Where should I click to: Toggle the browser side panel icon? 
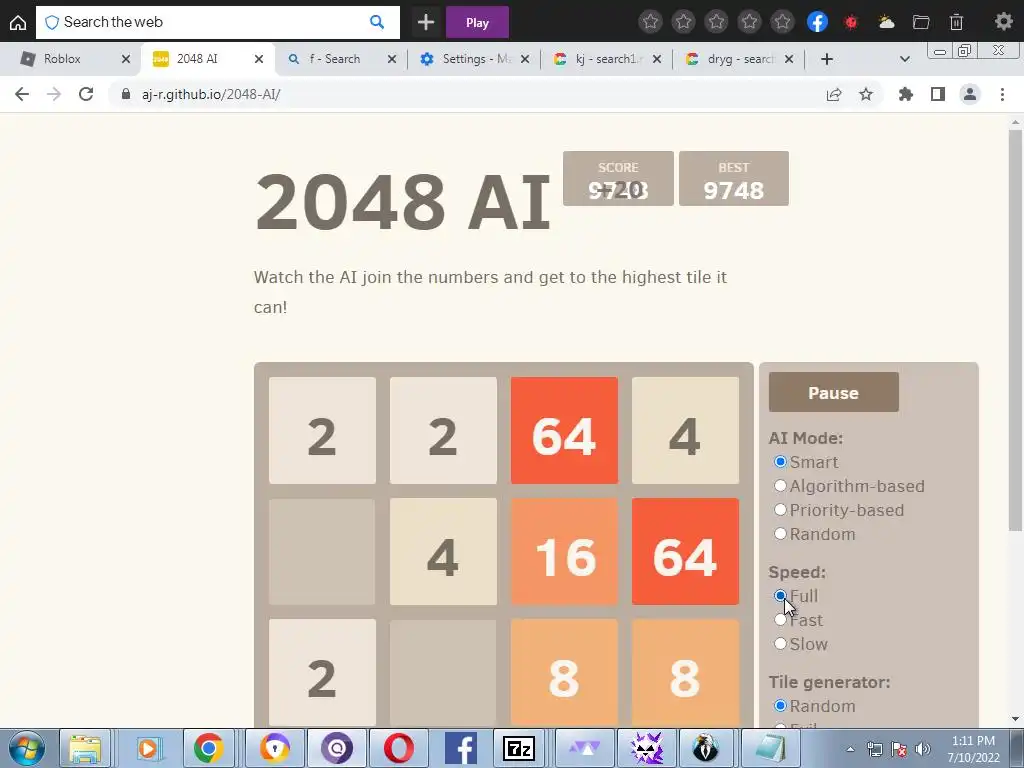pyautogui.click(x=938, y=94)
